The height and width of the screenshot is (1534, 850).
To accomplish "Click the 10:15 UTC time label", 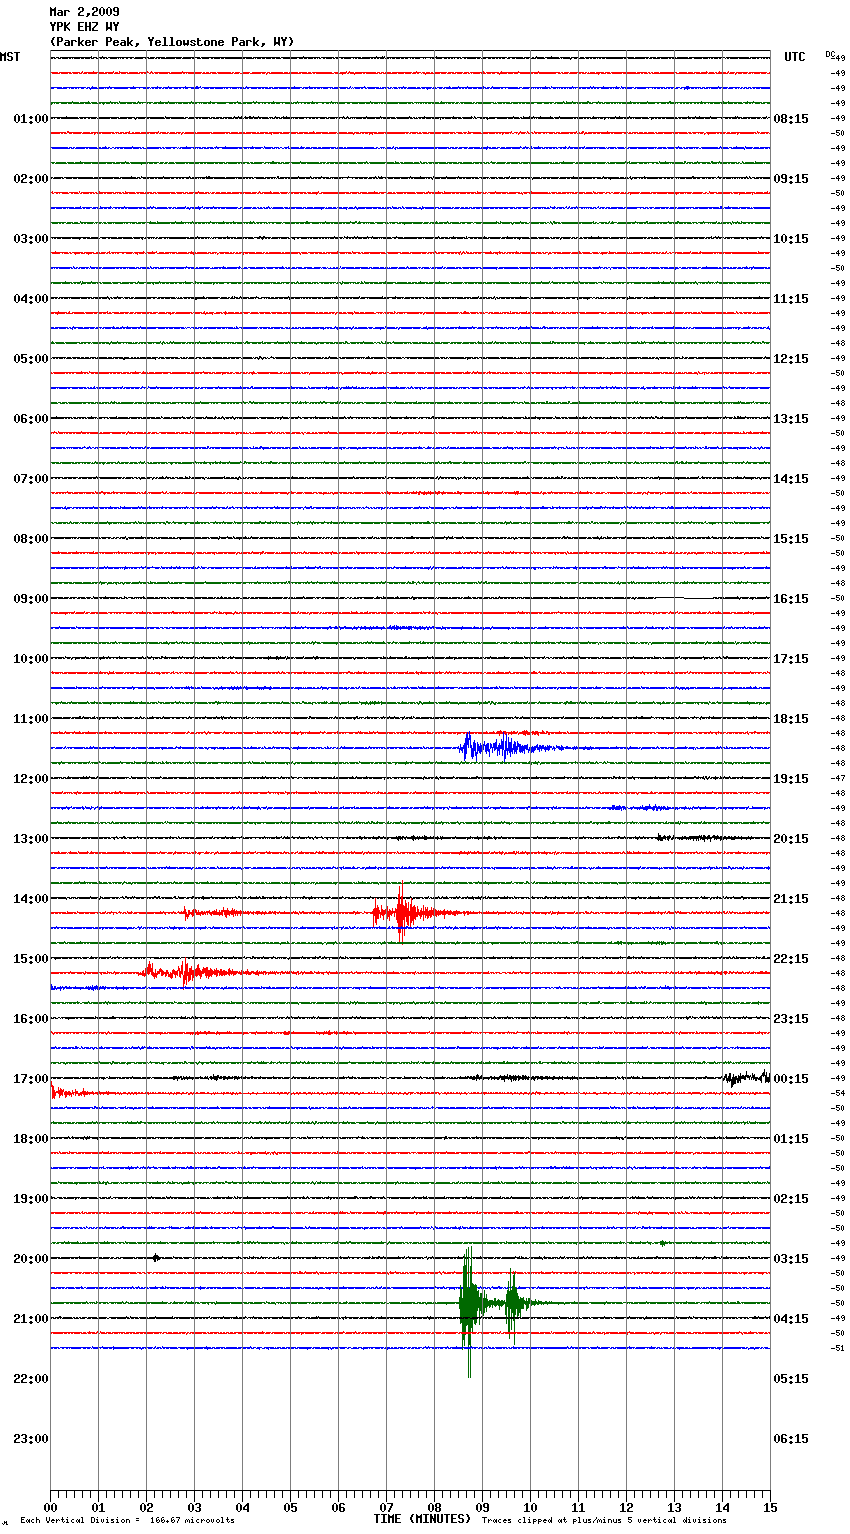I will [791, 239].
